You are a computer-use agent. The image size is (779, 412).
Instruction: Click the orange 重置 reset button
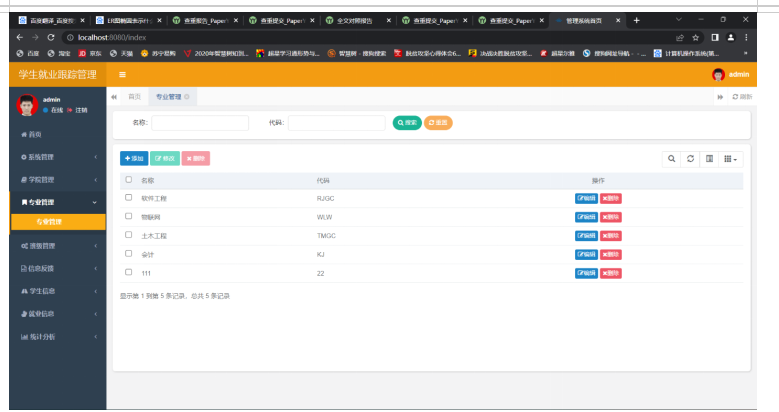[x=438, y=123]
